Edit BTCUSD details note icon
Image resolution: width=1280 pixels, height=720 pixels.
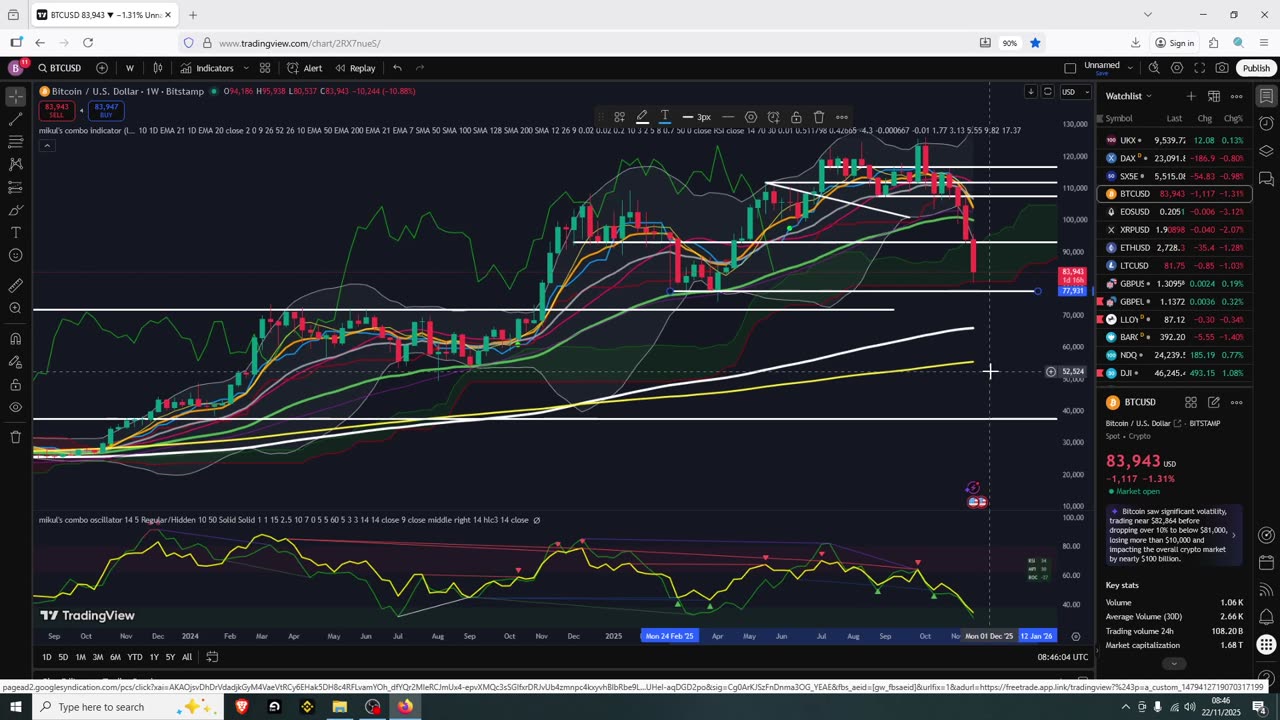pyautogui.click(x=1213, y=402)
